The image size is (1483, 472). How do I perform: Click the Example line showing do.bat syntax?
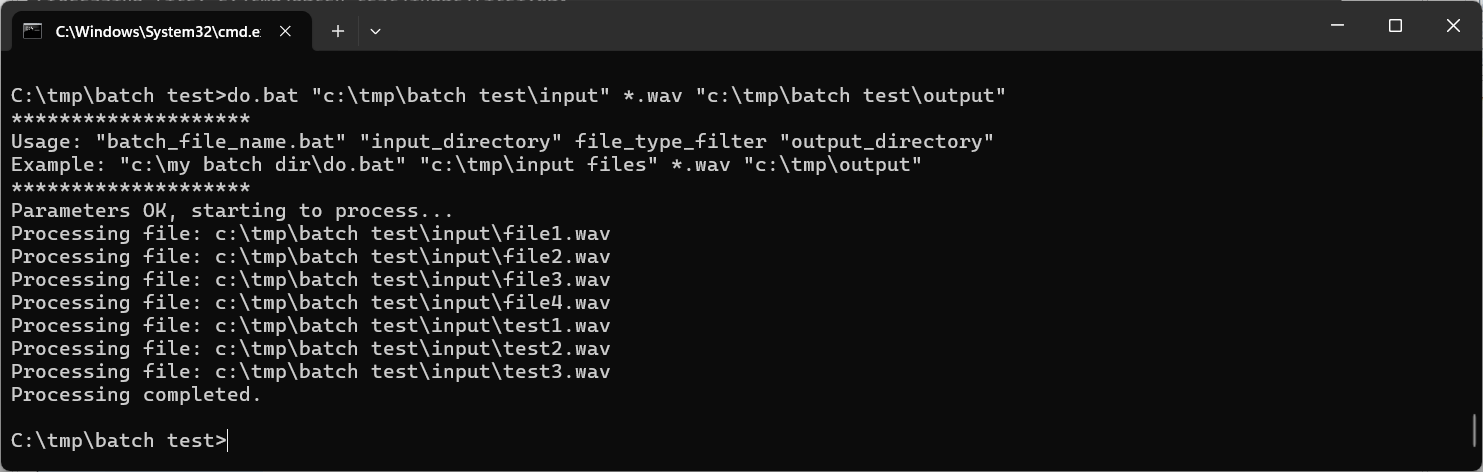(x=466, y=165)
